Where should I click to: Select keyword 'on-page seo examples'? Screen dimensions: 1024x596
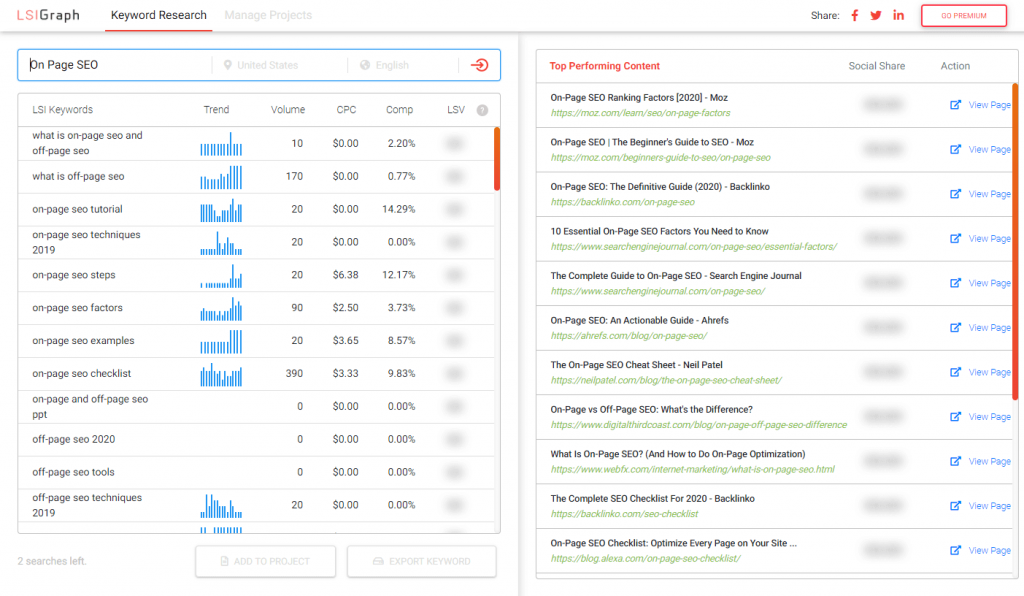point(83,341)
